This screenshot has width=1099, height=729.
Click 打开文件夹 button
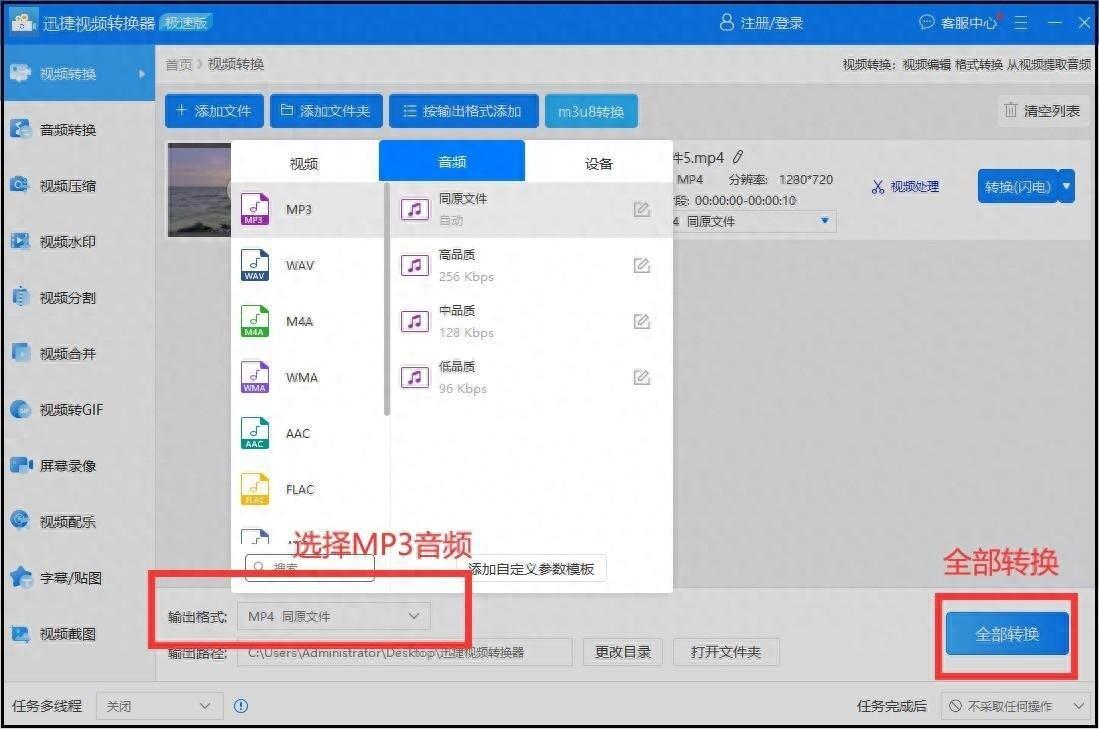726,653
